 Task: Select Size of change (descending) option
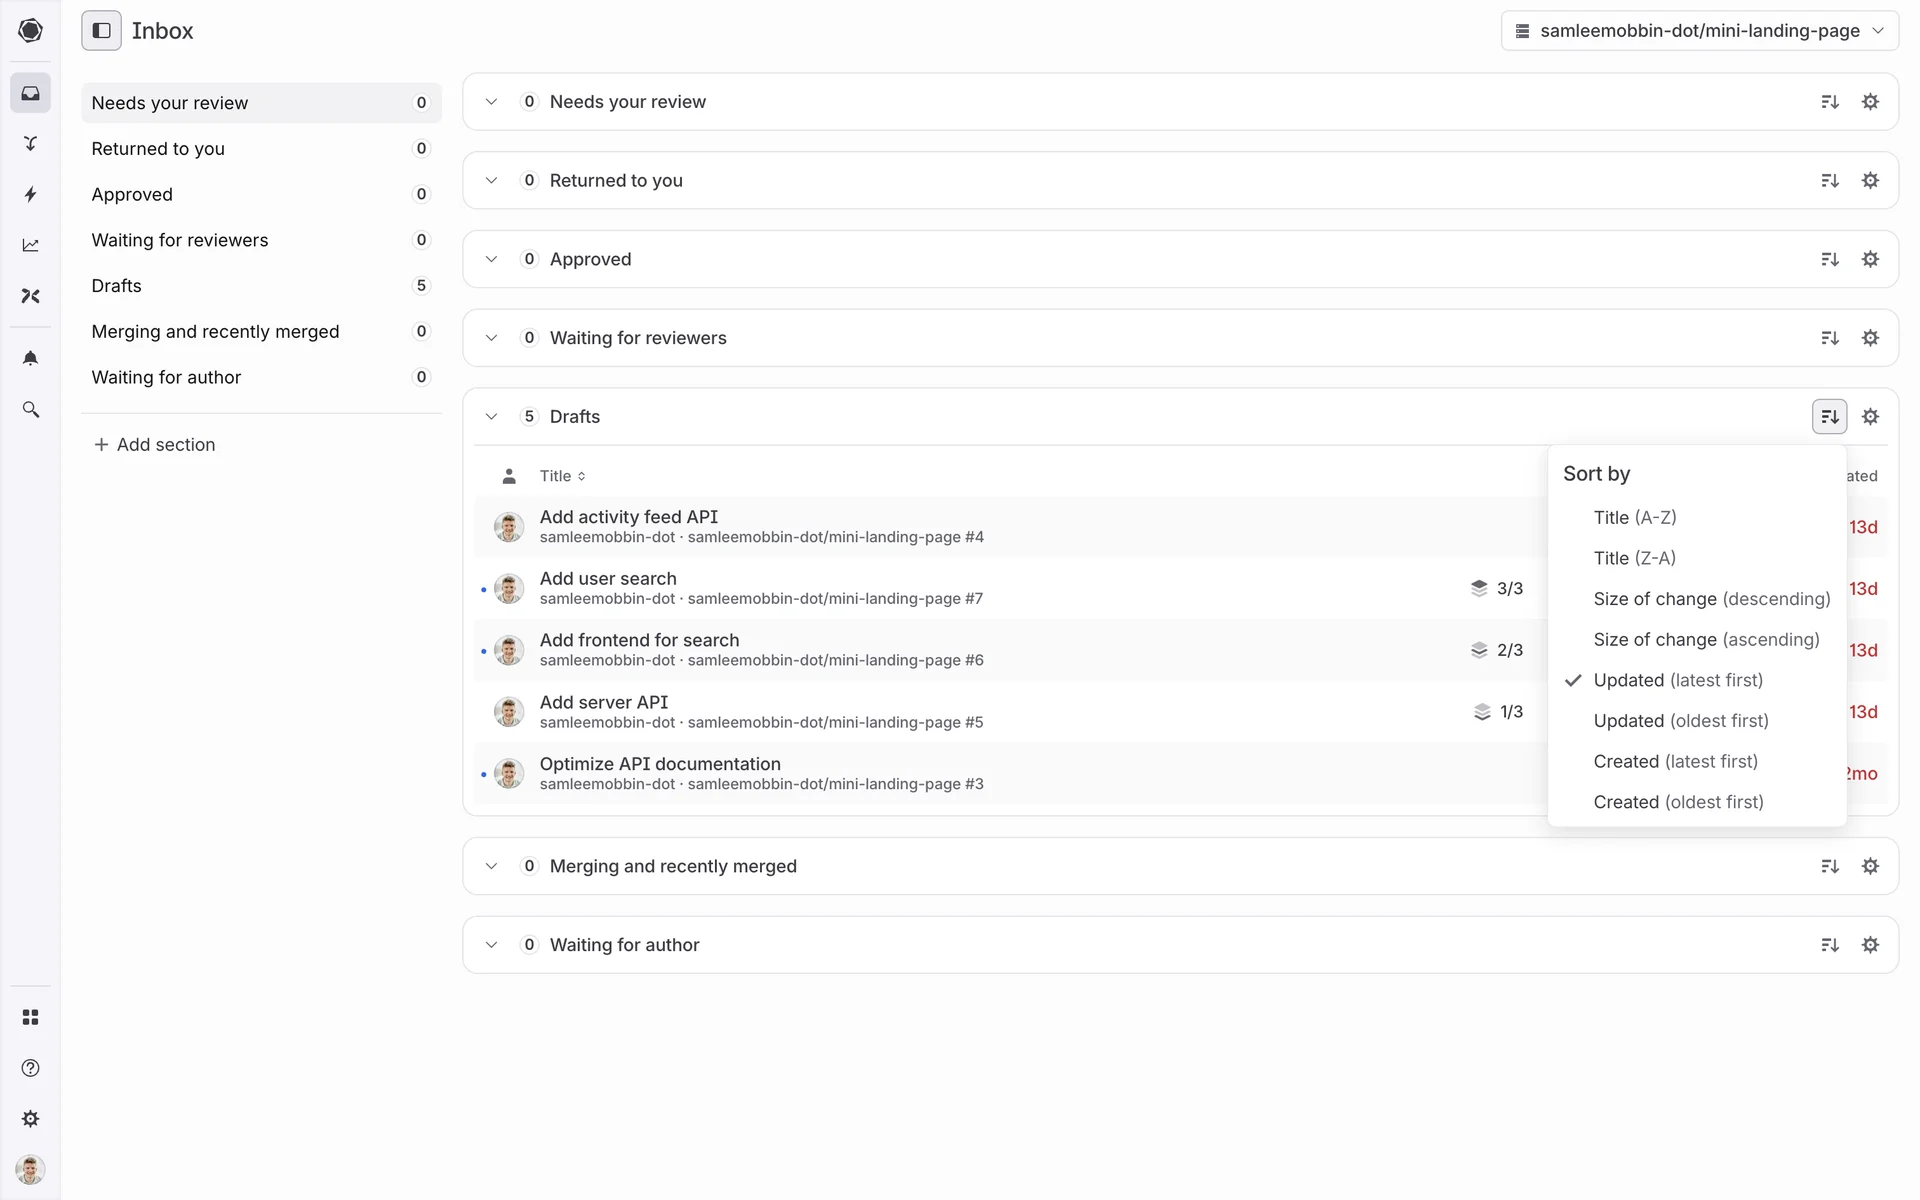pos(1711,599)
